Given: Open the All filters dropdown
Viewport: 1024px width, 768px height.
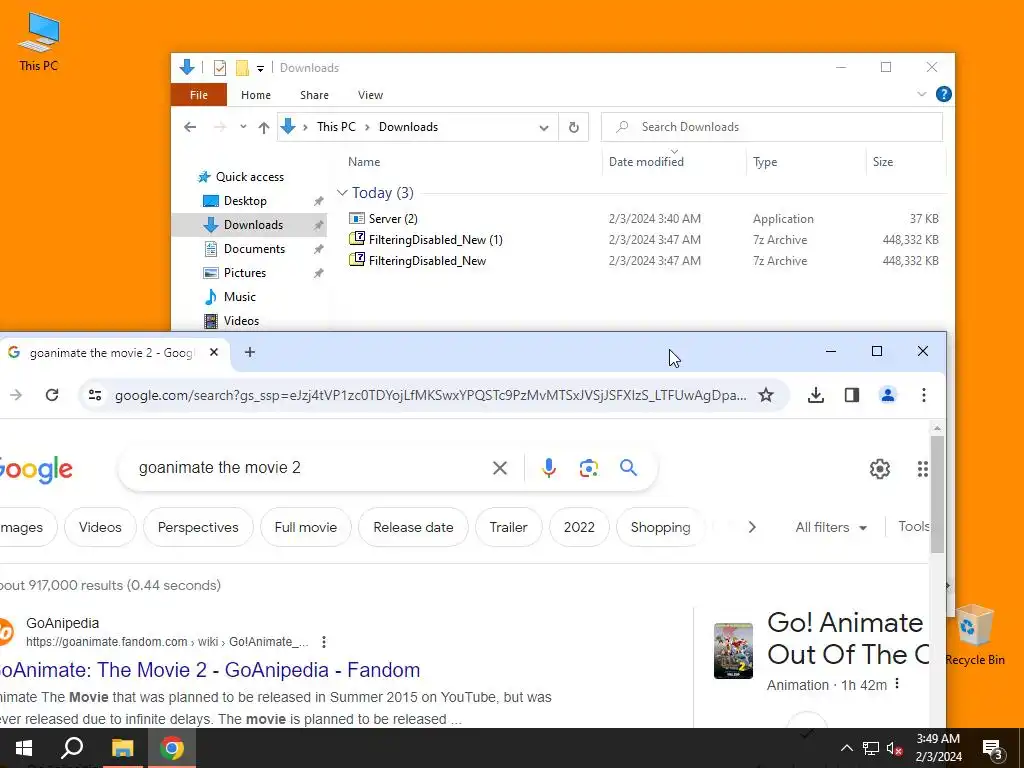Looking at the screenshot, I should pos(831,527).
